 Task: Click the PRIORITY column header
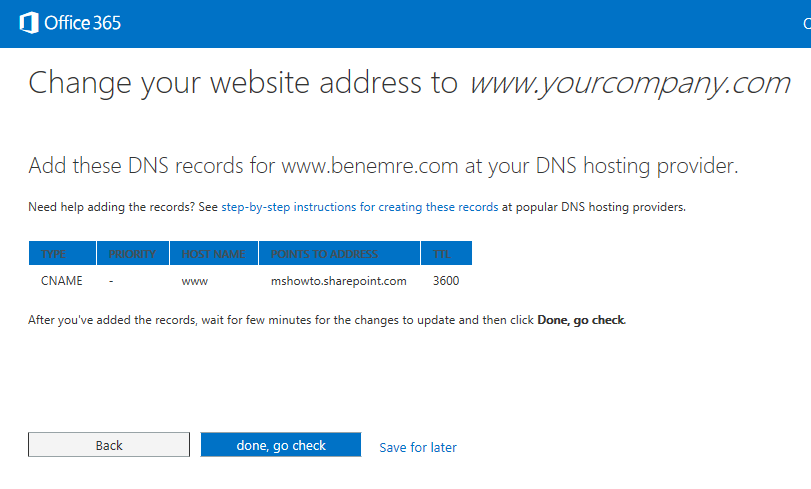pyautogui.click(x=133, y=254)
